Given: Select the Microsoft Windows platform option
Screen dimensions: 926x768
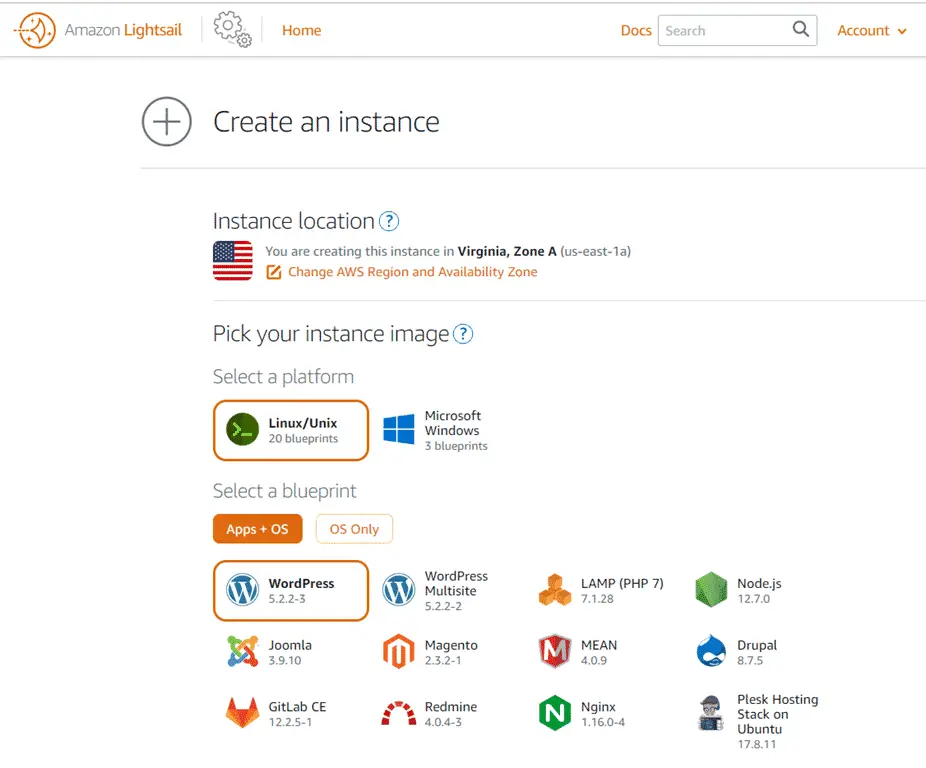Looking at the screenshot, I should pyautogui.click(x=447, y=431).
